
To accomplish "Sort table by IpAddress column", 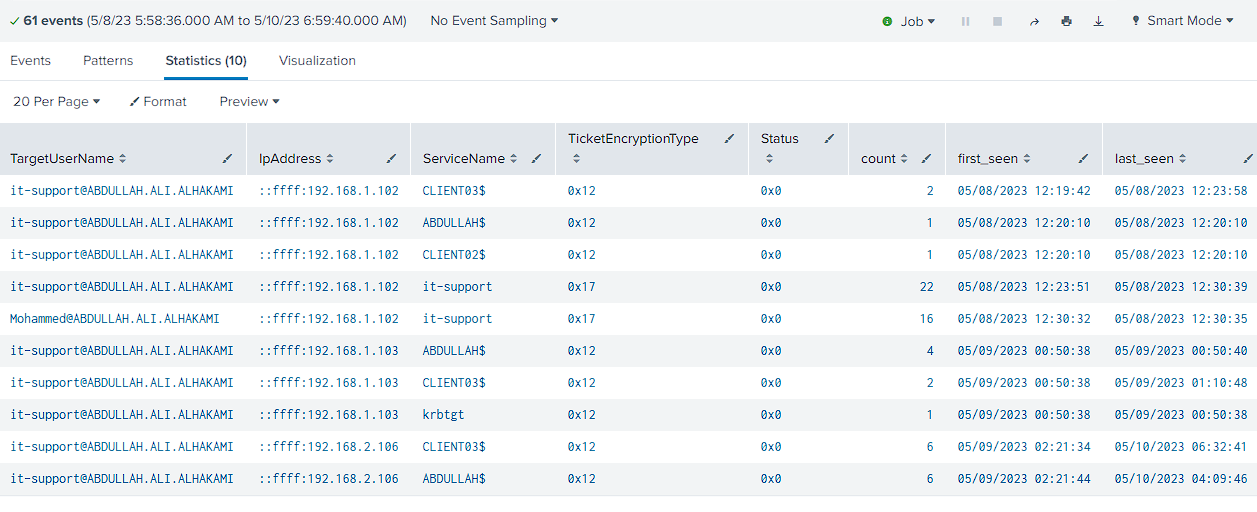I will click(x=296, y=159).
